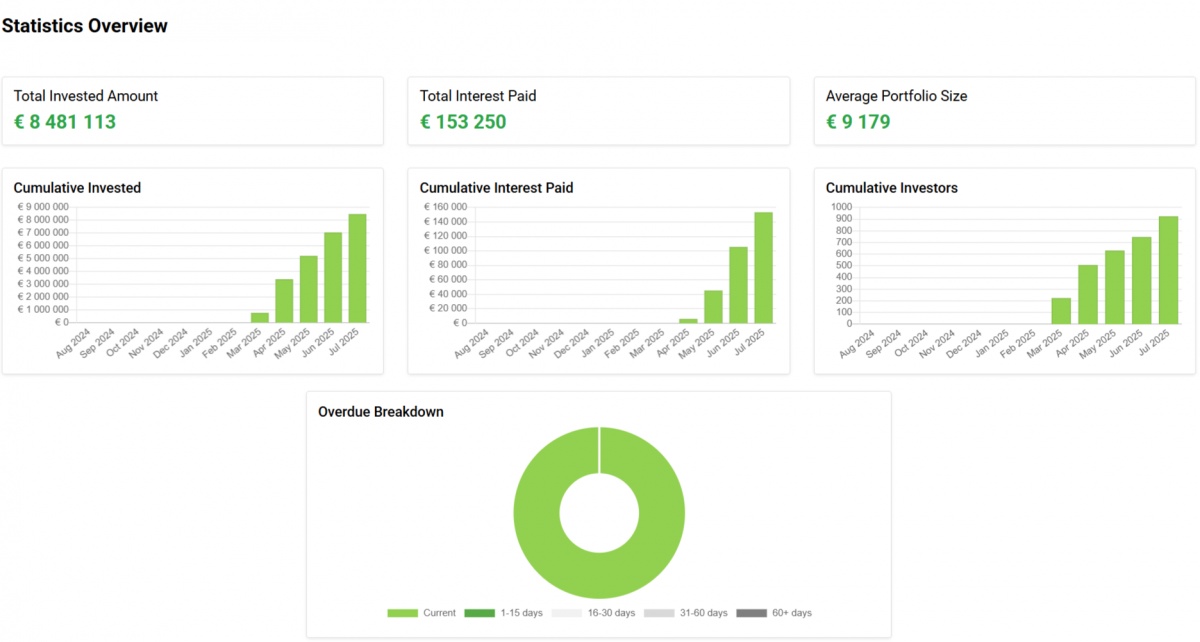This screenshot has width=1200, height=642.
Task: Click the Overdue Breakdown chart title
Action: coord(381,411)
